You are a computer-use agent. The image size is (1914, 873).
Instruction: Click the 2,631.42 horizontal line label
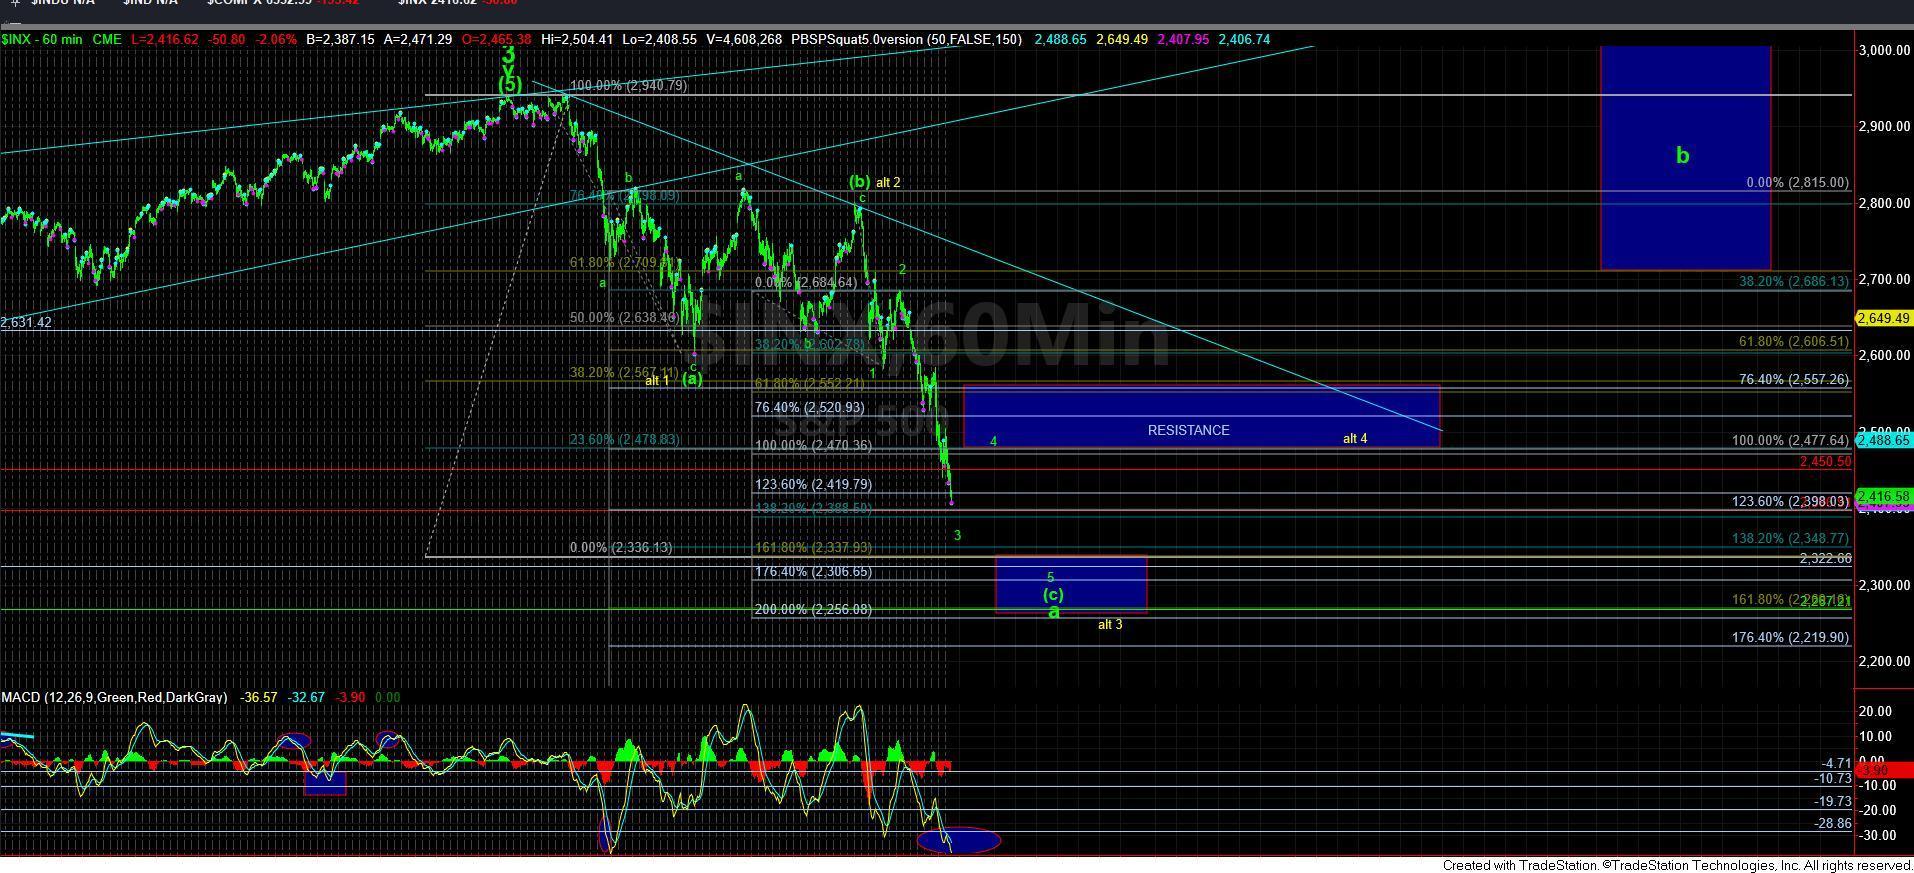click(26, 322)
